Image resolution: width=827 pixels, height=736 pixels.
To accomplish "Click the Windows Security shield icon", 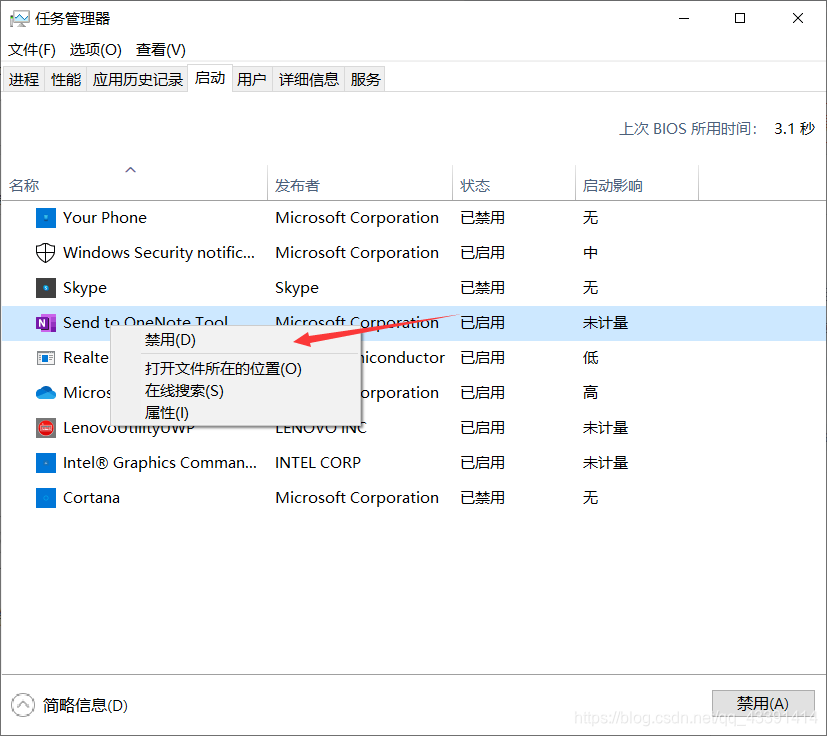I will [45, 253].
